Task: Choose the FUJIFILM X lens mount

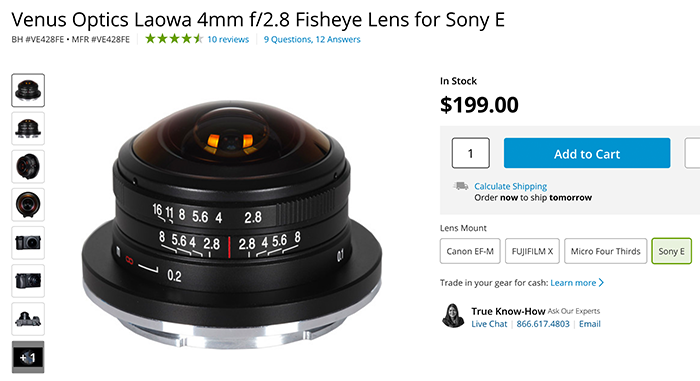Action: coord(532,251)
